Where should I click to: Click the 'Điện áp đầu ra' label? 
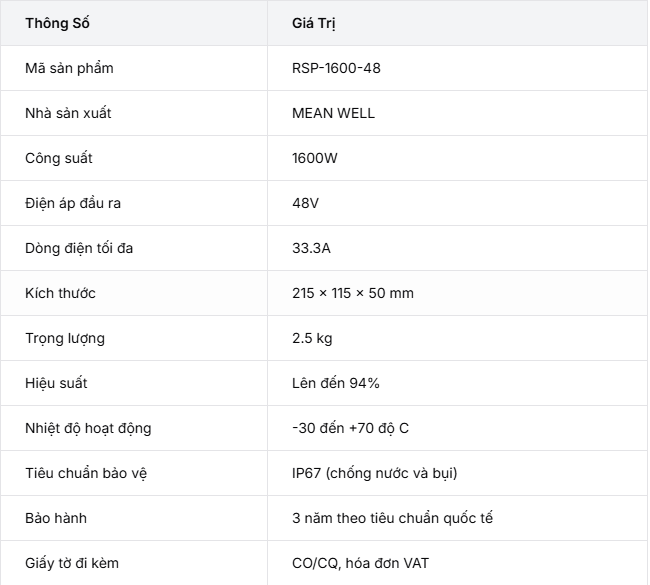tap(73, 203)
